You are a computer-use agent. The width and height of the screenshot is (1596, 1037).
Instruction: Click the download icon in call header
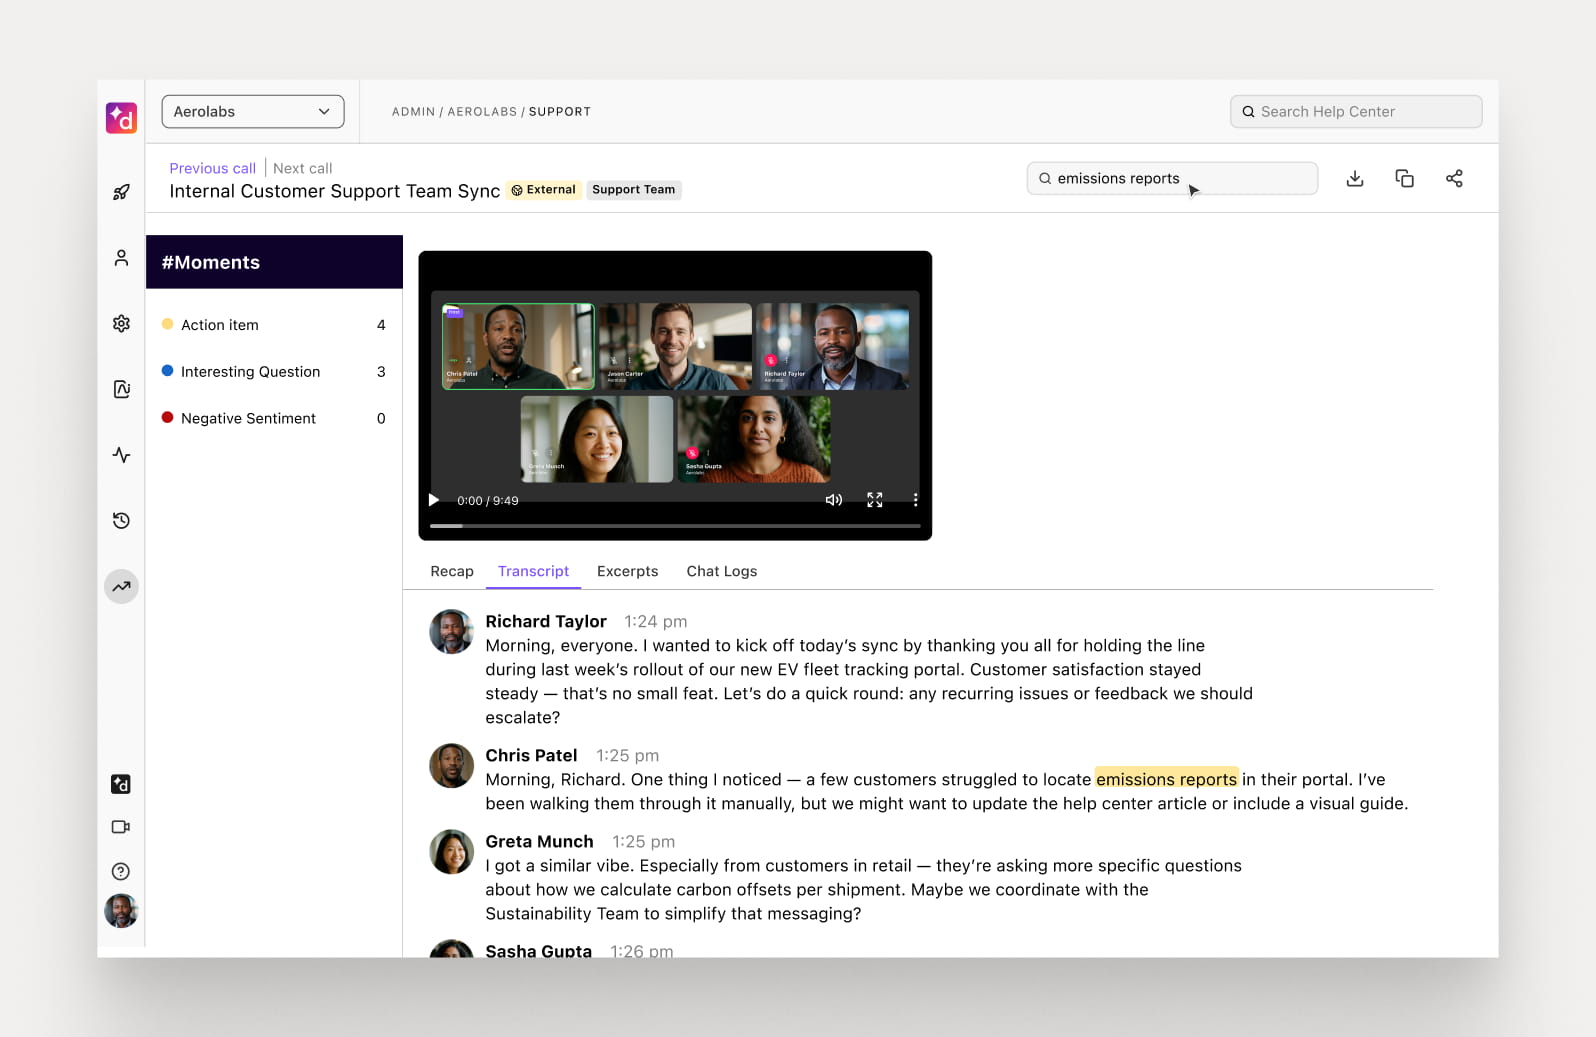(x=1354, y=178)
